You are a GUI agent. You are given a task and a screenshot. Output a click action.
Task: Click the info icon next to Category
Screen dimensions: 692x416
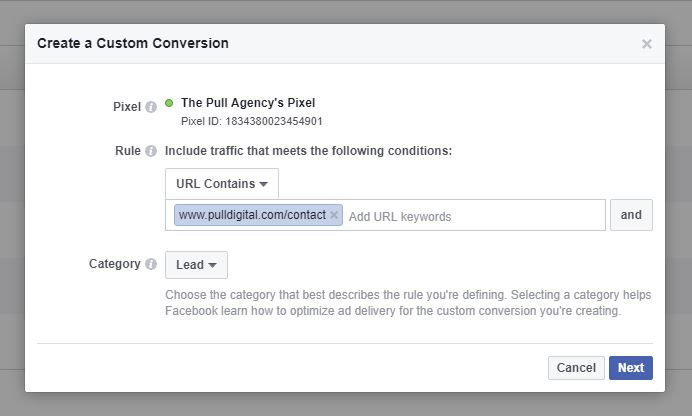[151, 265]
